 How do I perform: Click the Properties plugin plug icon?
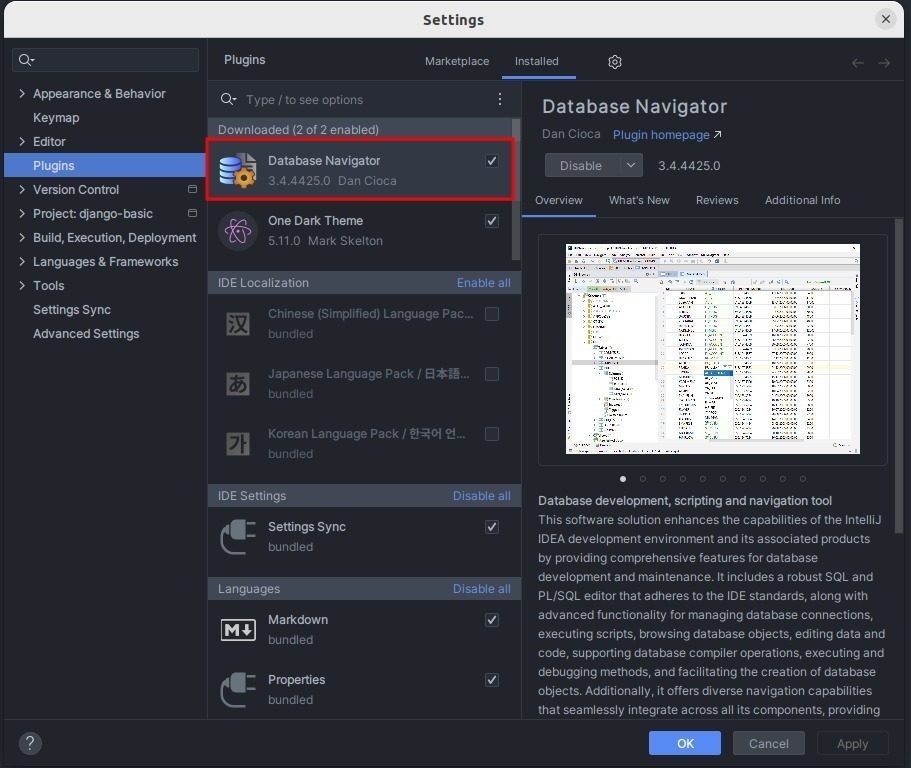tap(238, 690)
